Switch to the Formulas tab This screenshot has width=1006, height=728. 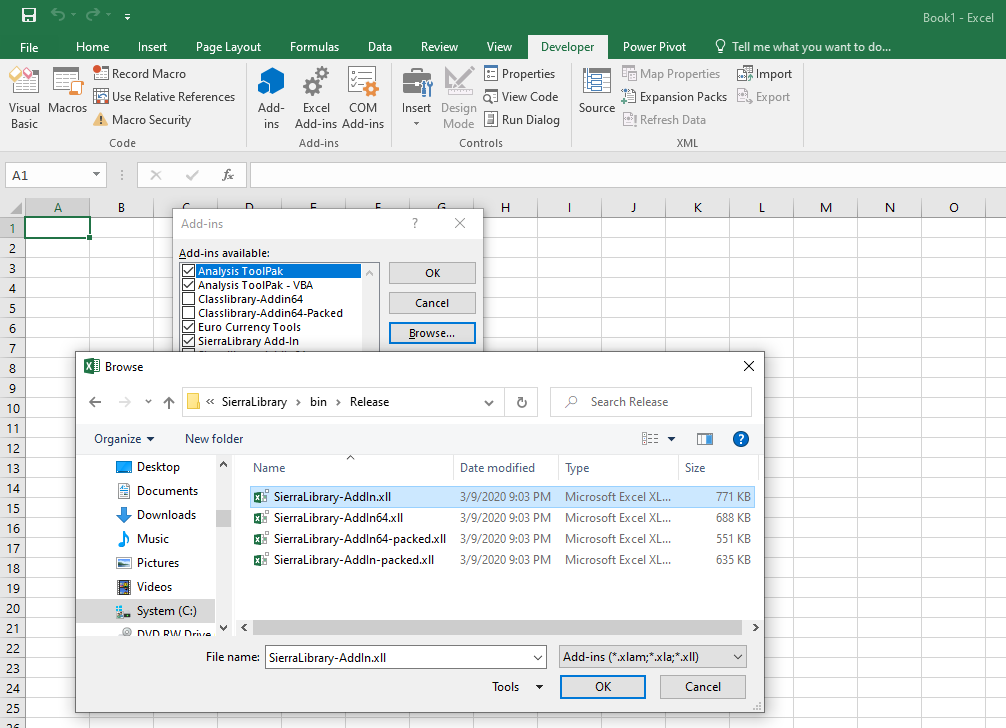(314, 47)
